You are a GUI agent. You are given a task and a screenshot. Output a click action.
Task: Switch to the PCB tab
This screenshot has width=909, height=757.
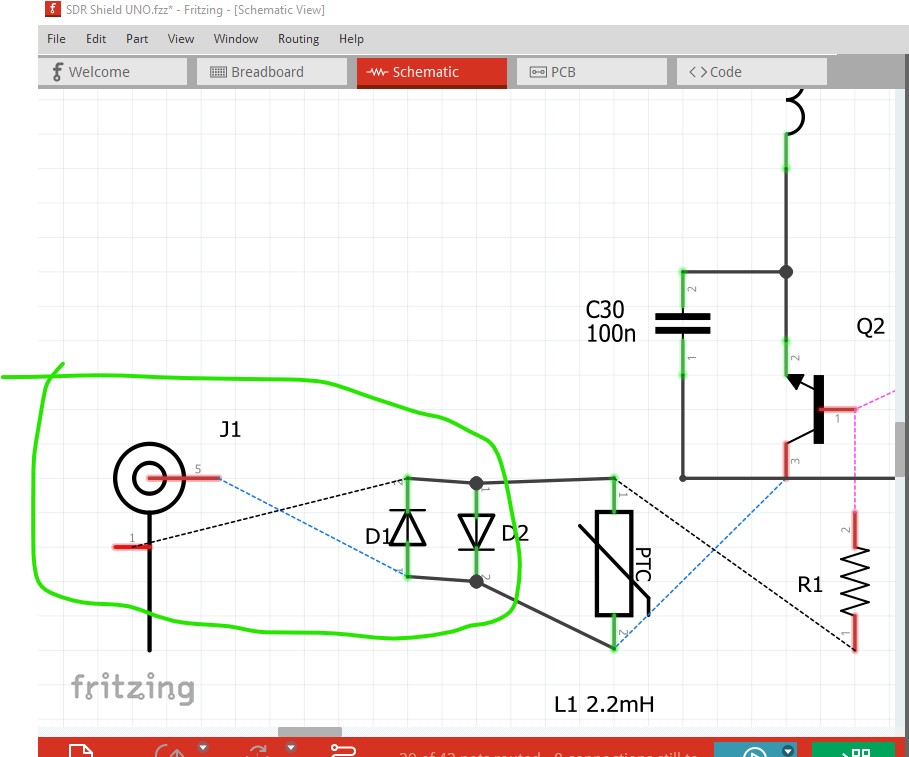click(592, 72)
